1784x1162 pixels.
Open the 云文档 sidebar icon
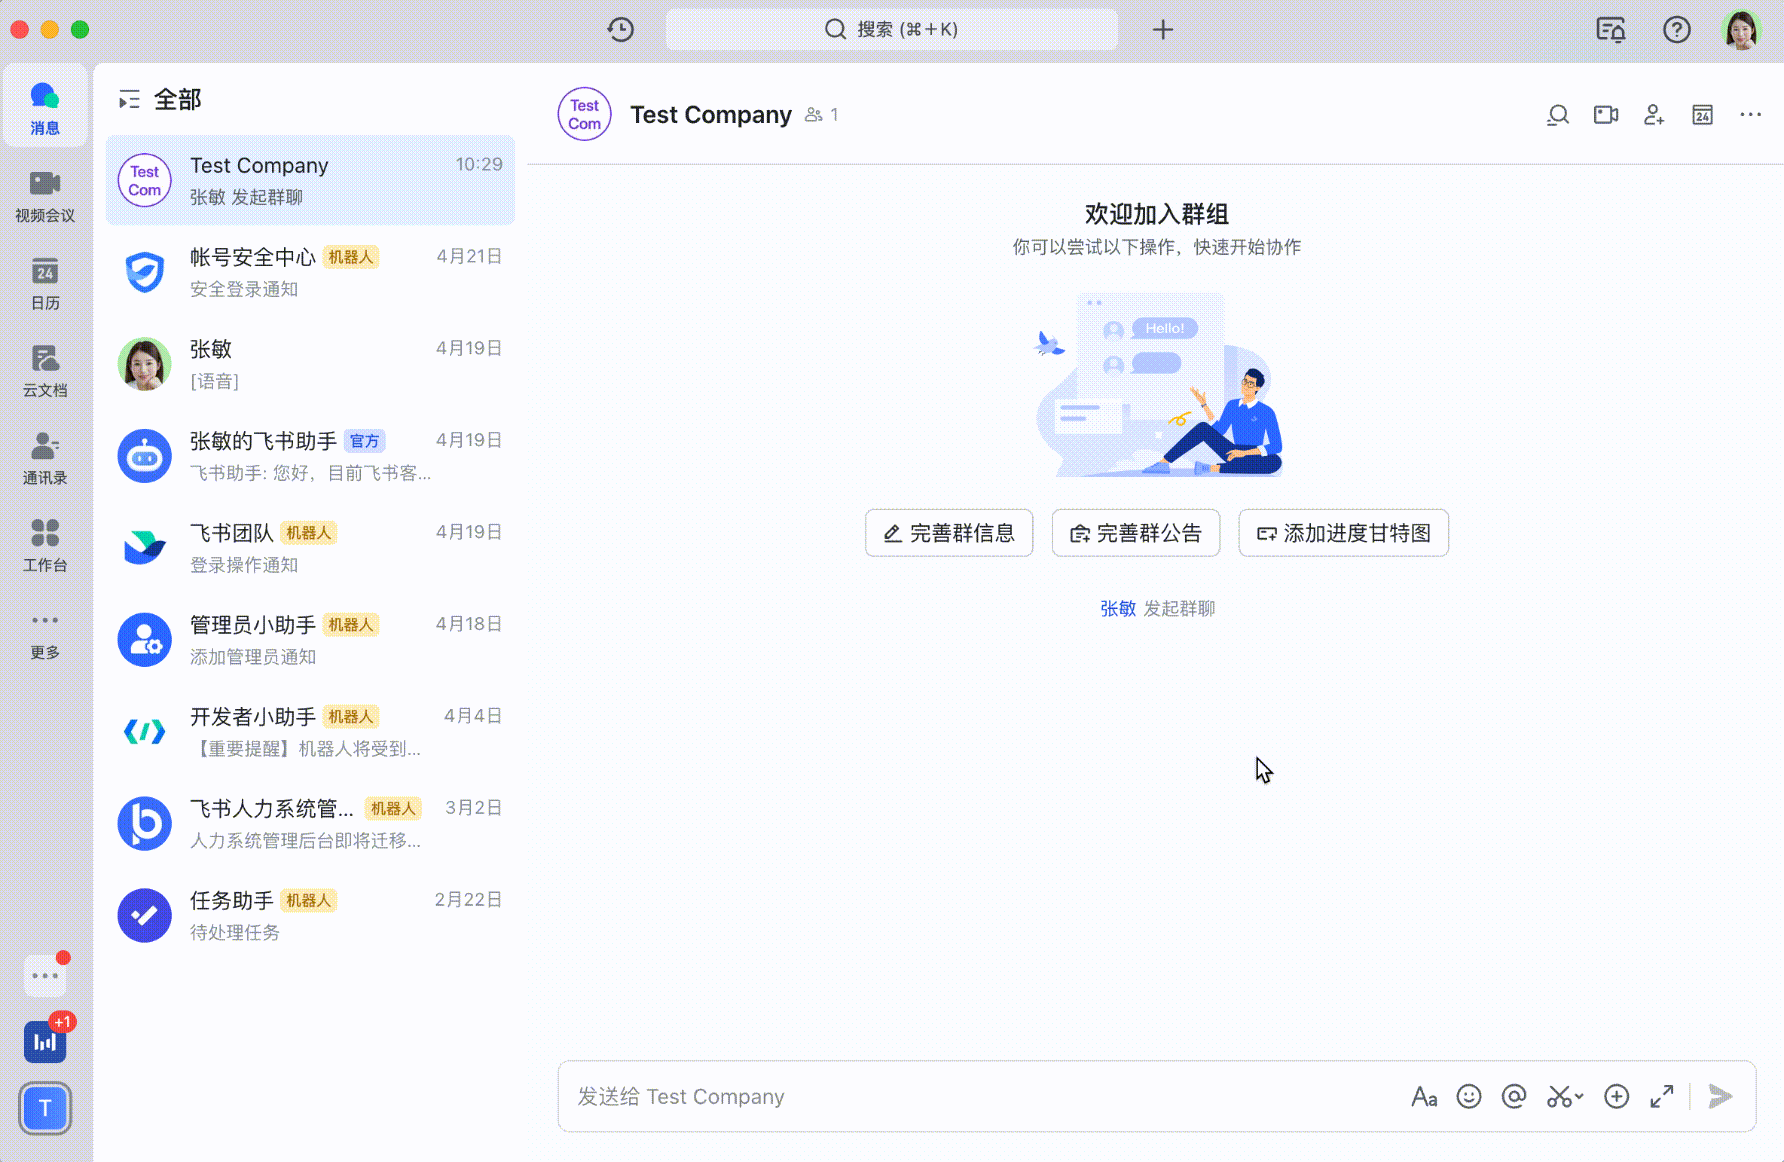coord(44,369)
